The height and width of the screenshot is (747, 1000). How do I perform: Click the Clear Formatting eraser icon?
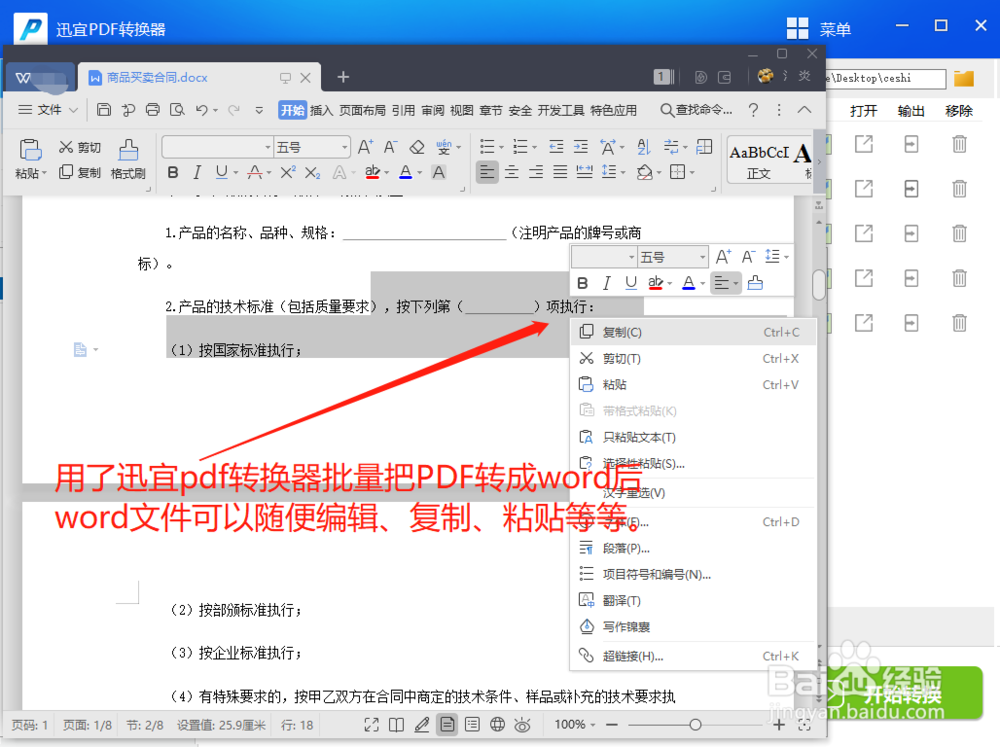click(416, 147)
